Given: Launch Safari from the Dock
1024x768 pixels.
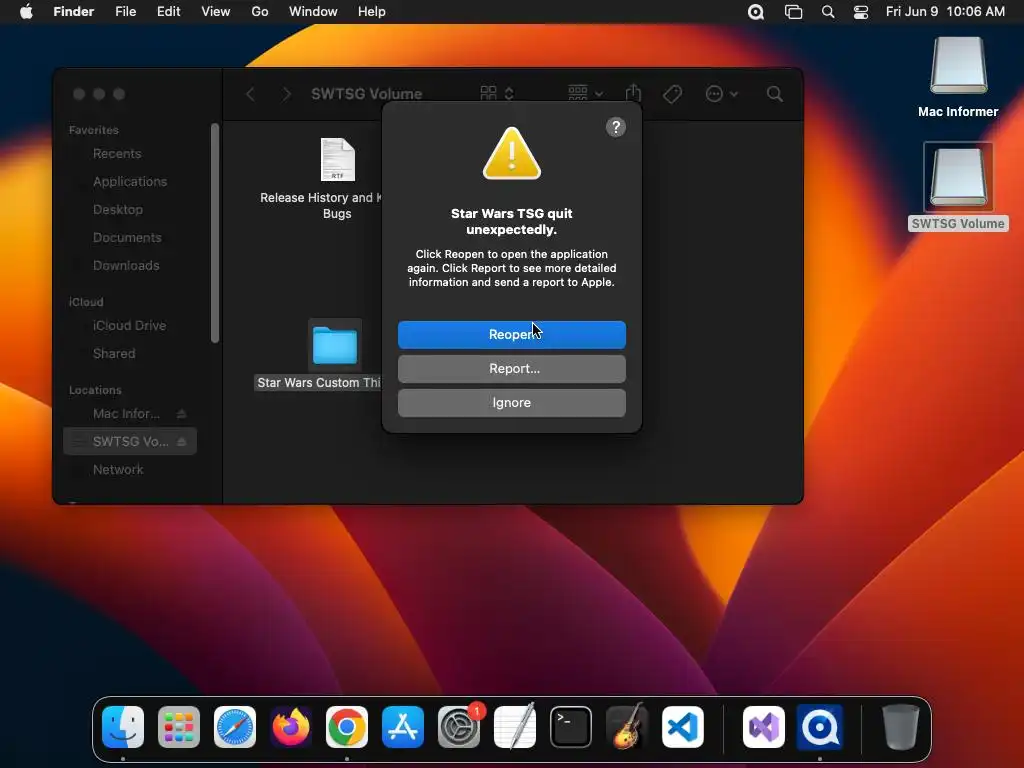Looking at the screenshot, I should click(235, 727).
